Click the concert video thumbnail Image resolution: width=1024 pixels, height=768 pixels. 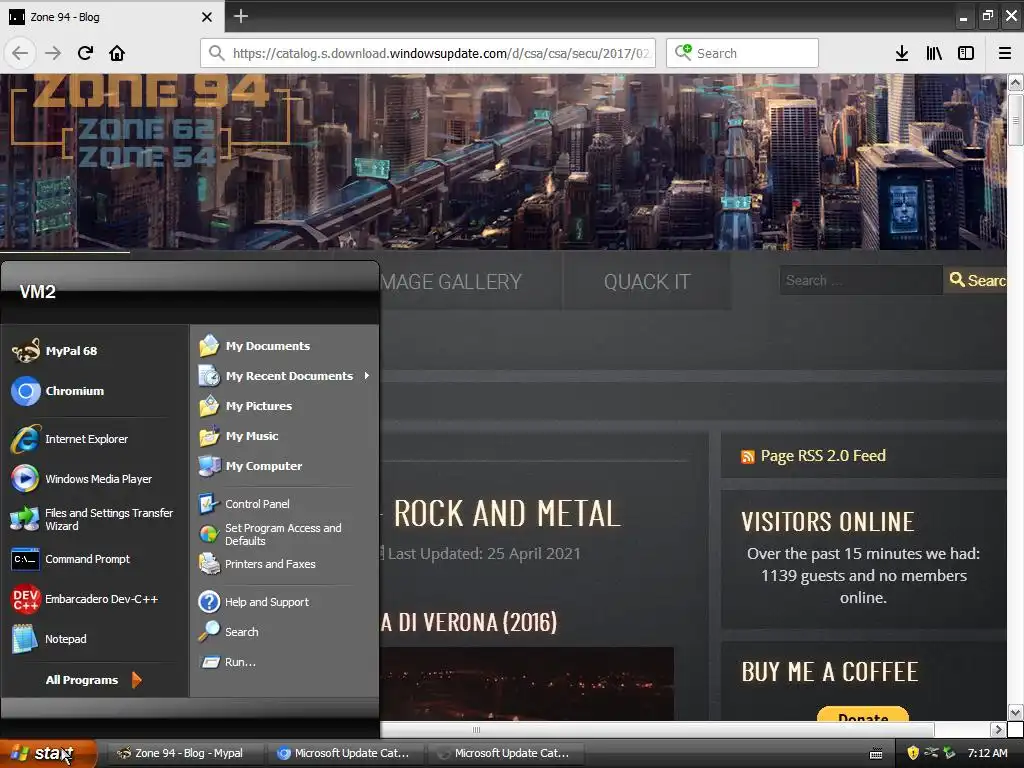pos(526,684)
